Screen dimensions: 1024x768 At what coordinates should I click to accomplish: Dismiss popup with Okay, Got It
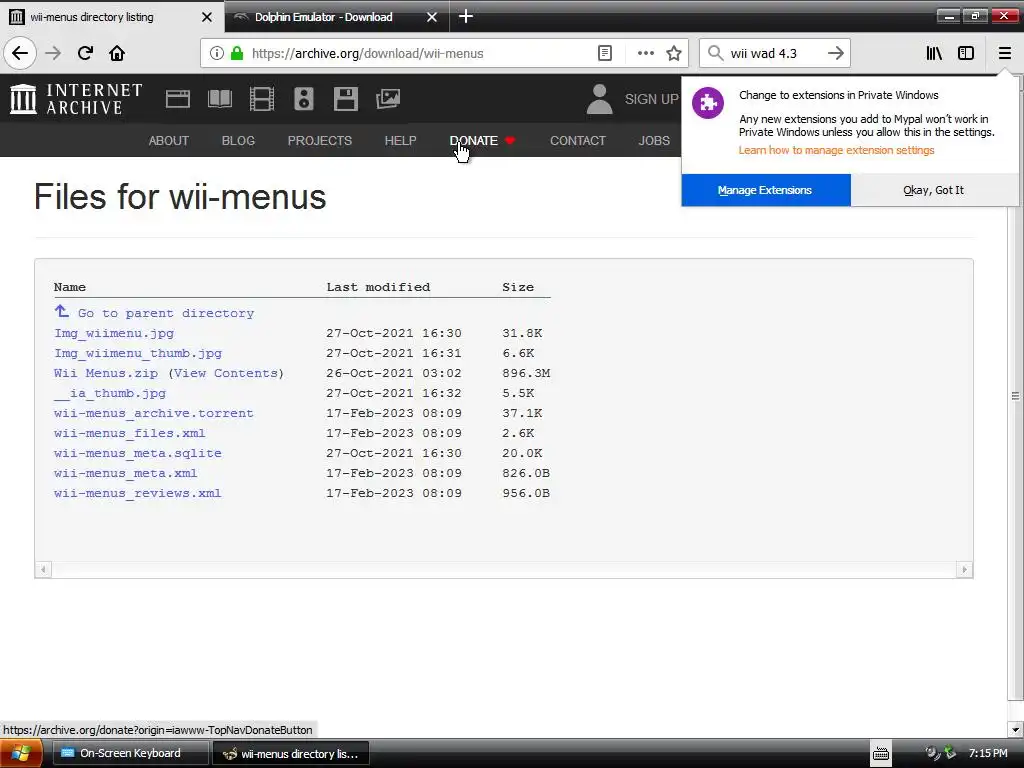point(934,190)
